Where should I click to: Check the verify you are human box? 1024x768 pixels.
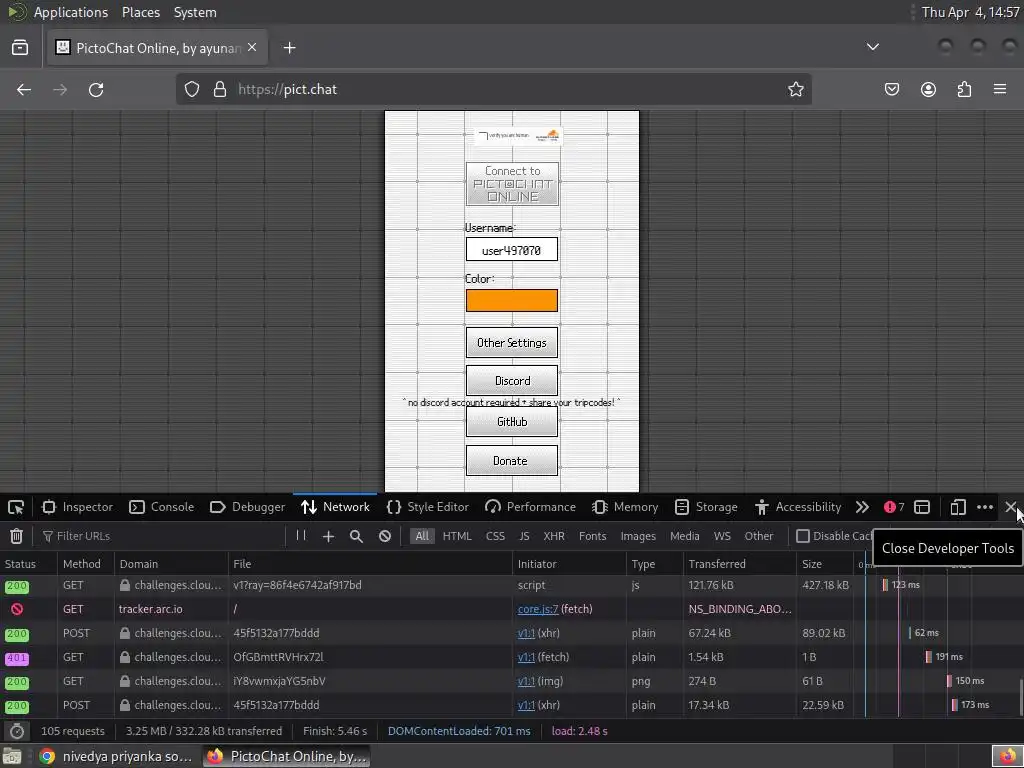click(x=483, y=136)
